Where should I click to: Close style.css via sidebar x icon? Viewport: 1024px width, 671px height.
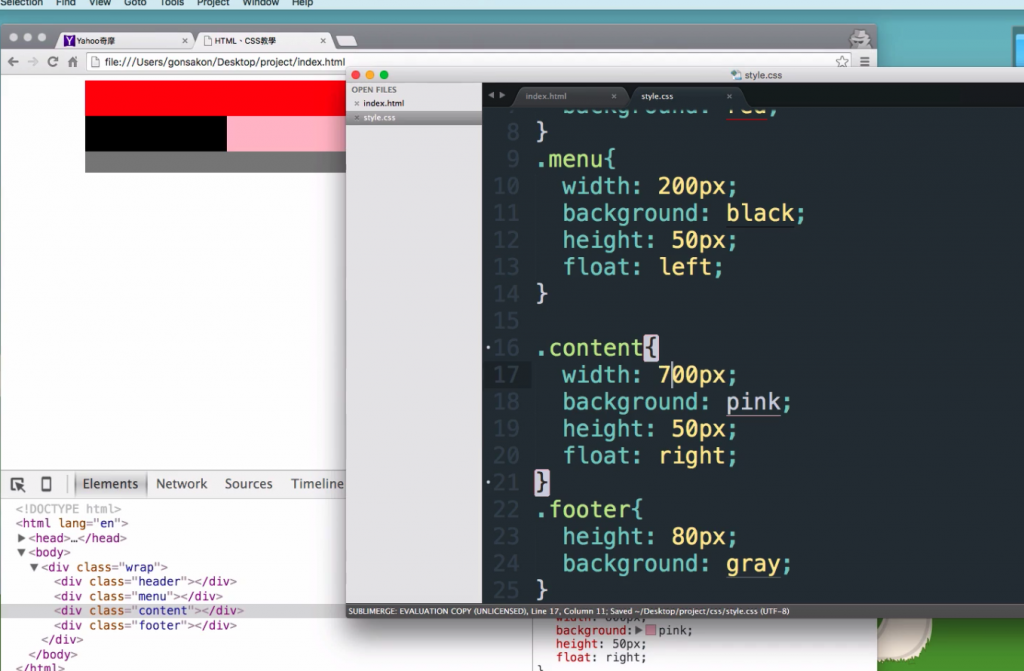357,118
